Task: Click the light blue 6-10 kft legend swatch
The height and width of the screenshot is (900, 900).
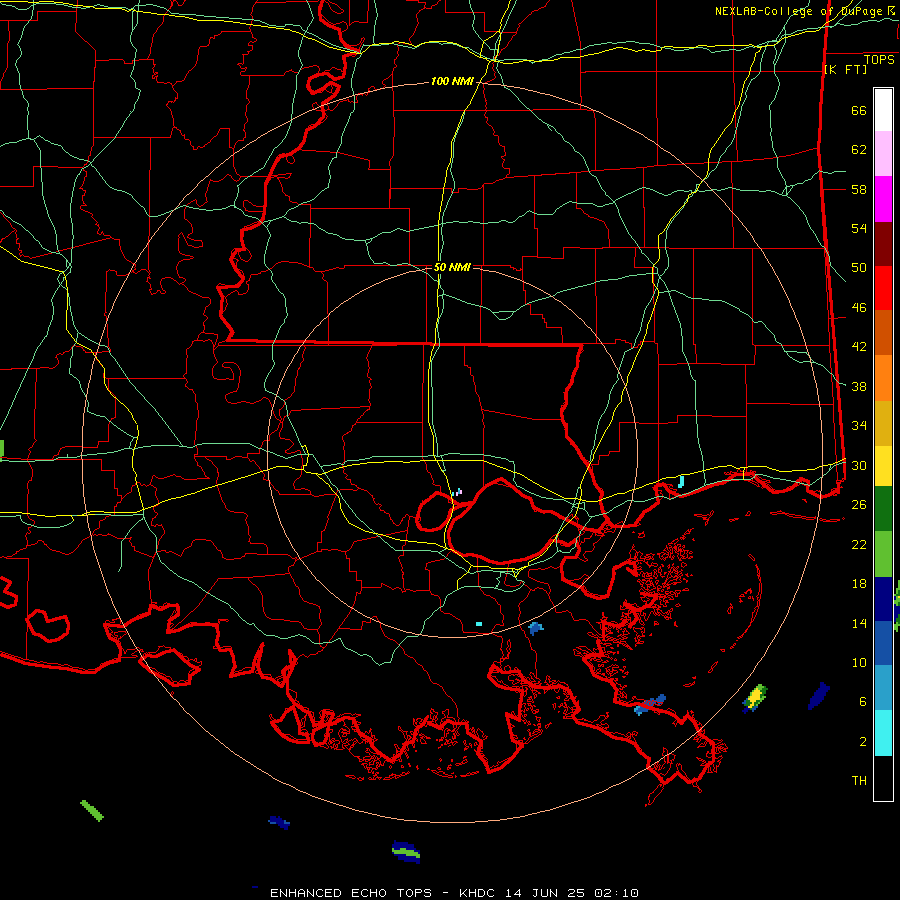Action: (883, 687)
